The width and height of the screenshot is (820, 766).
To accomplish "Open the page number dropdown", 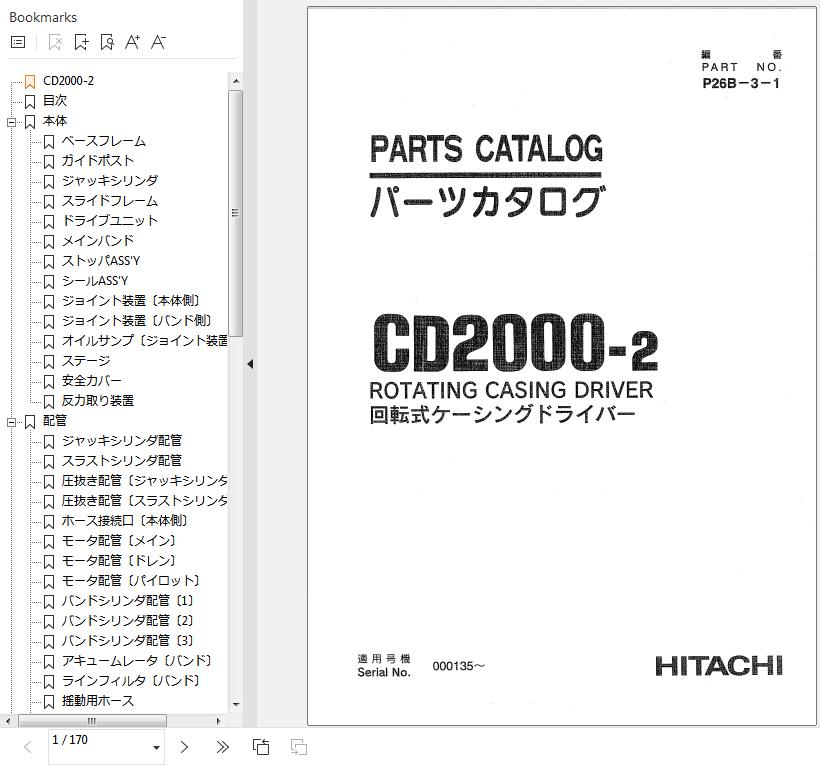I will pos(156,748).
